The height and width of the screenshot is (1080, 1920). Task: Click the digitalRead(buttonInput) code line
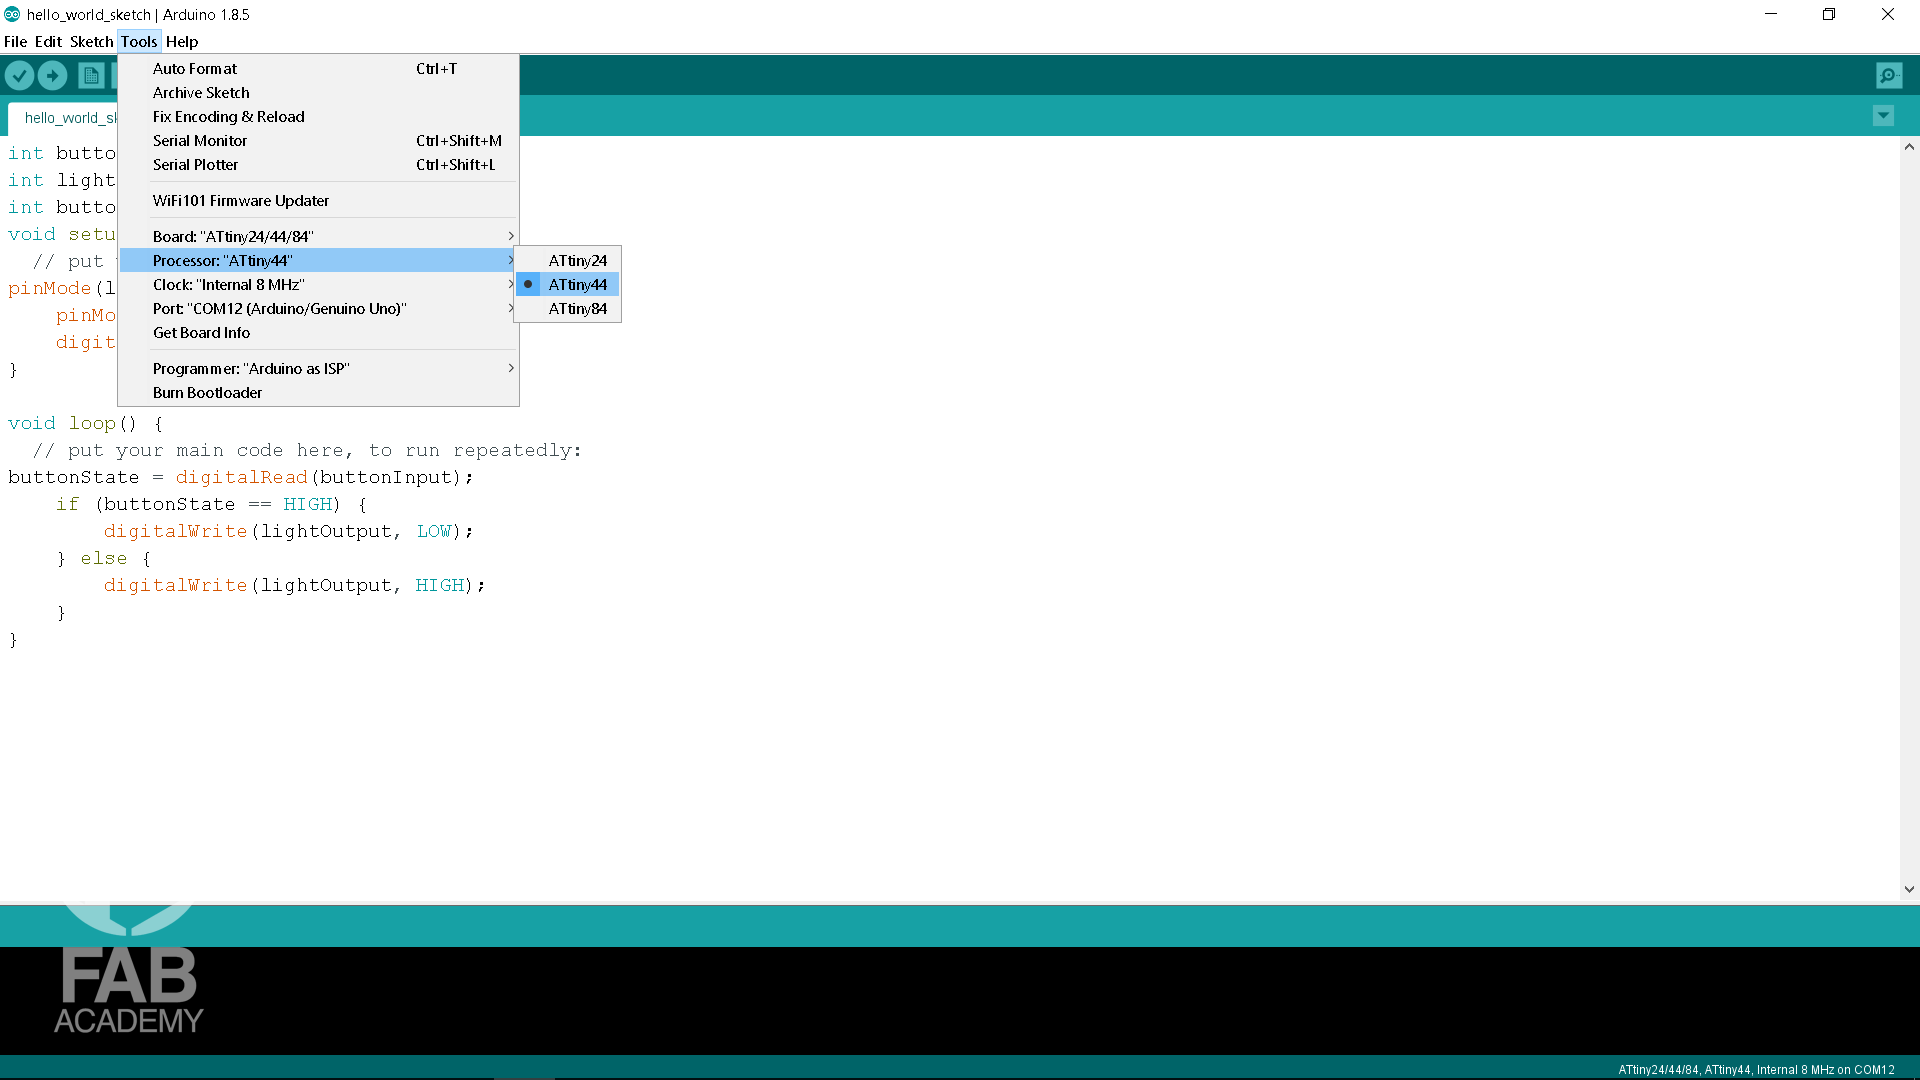pyautogui.click(x=240, y=477)
